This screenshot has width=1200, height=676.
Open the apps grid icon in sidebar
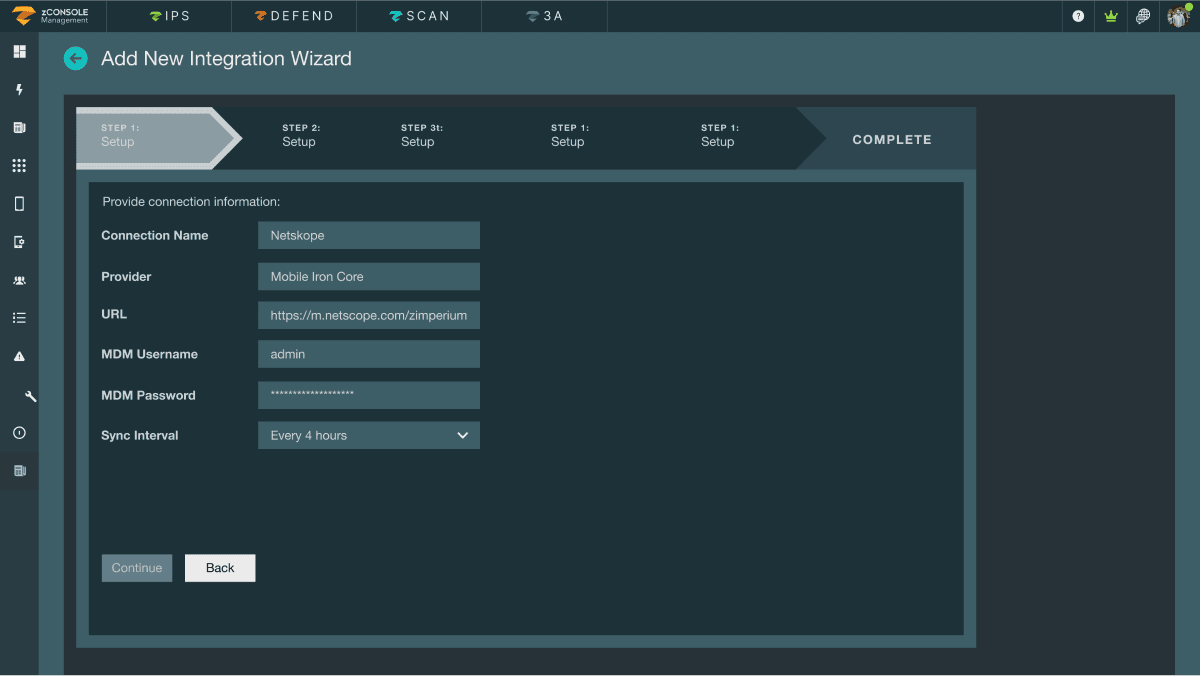tap(18, 165)
